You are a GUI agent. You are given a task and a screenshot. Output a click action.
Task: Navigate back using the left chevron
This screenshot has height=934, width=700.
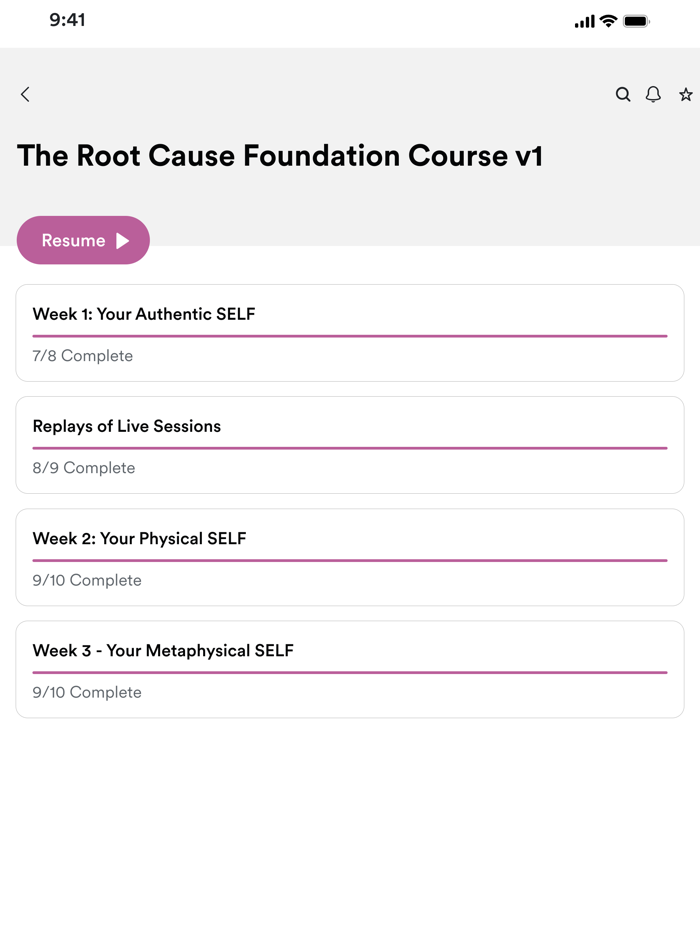pos(24,94)
